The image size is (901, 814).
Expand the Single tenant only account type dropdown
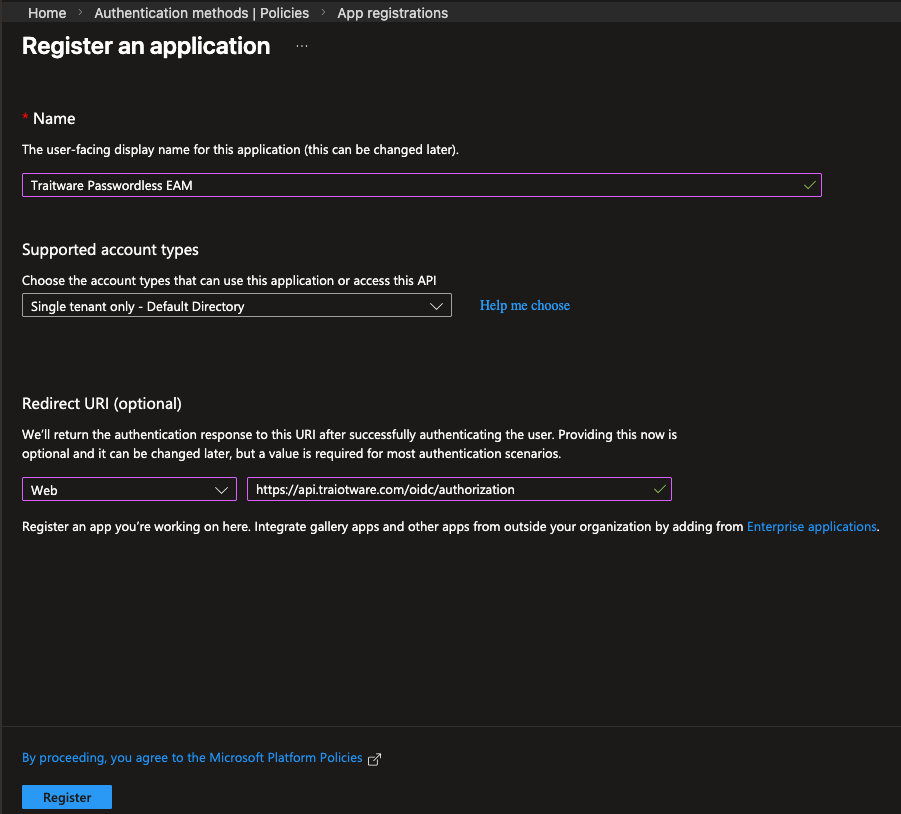tap(236, 306)
